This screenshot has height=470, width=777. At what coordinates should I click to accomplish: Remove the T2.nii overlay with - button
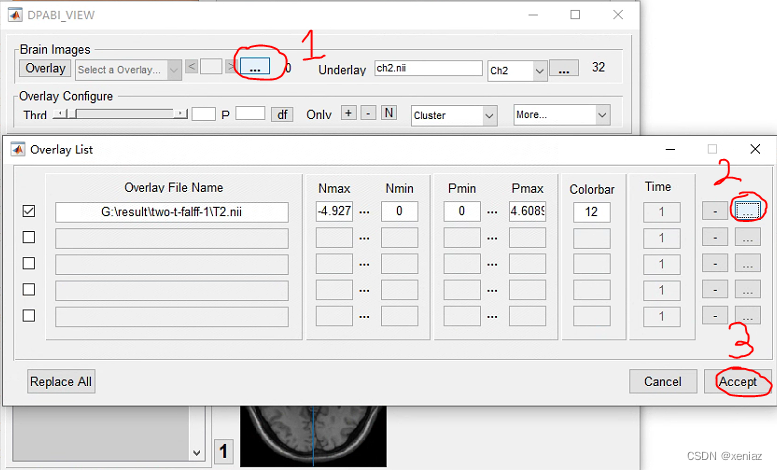715,211
